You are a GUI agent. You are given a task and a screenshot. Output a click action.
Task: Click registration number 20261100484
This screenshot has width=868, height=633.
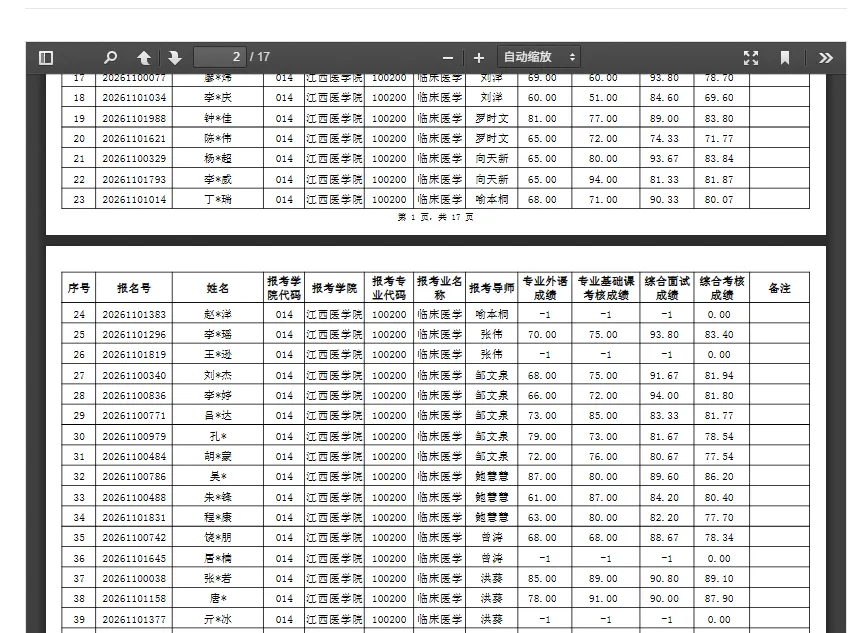(x=134, y=456)
